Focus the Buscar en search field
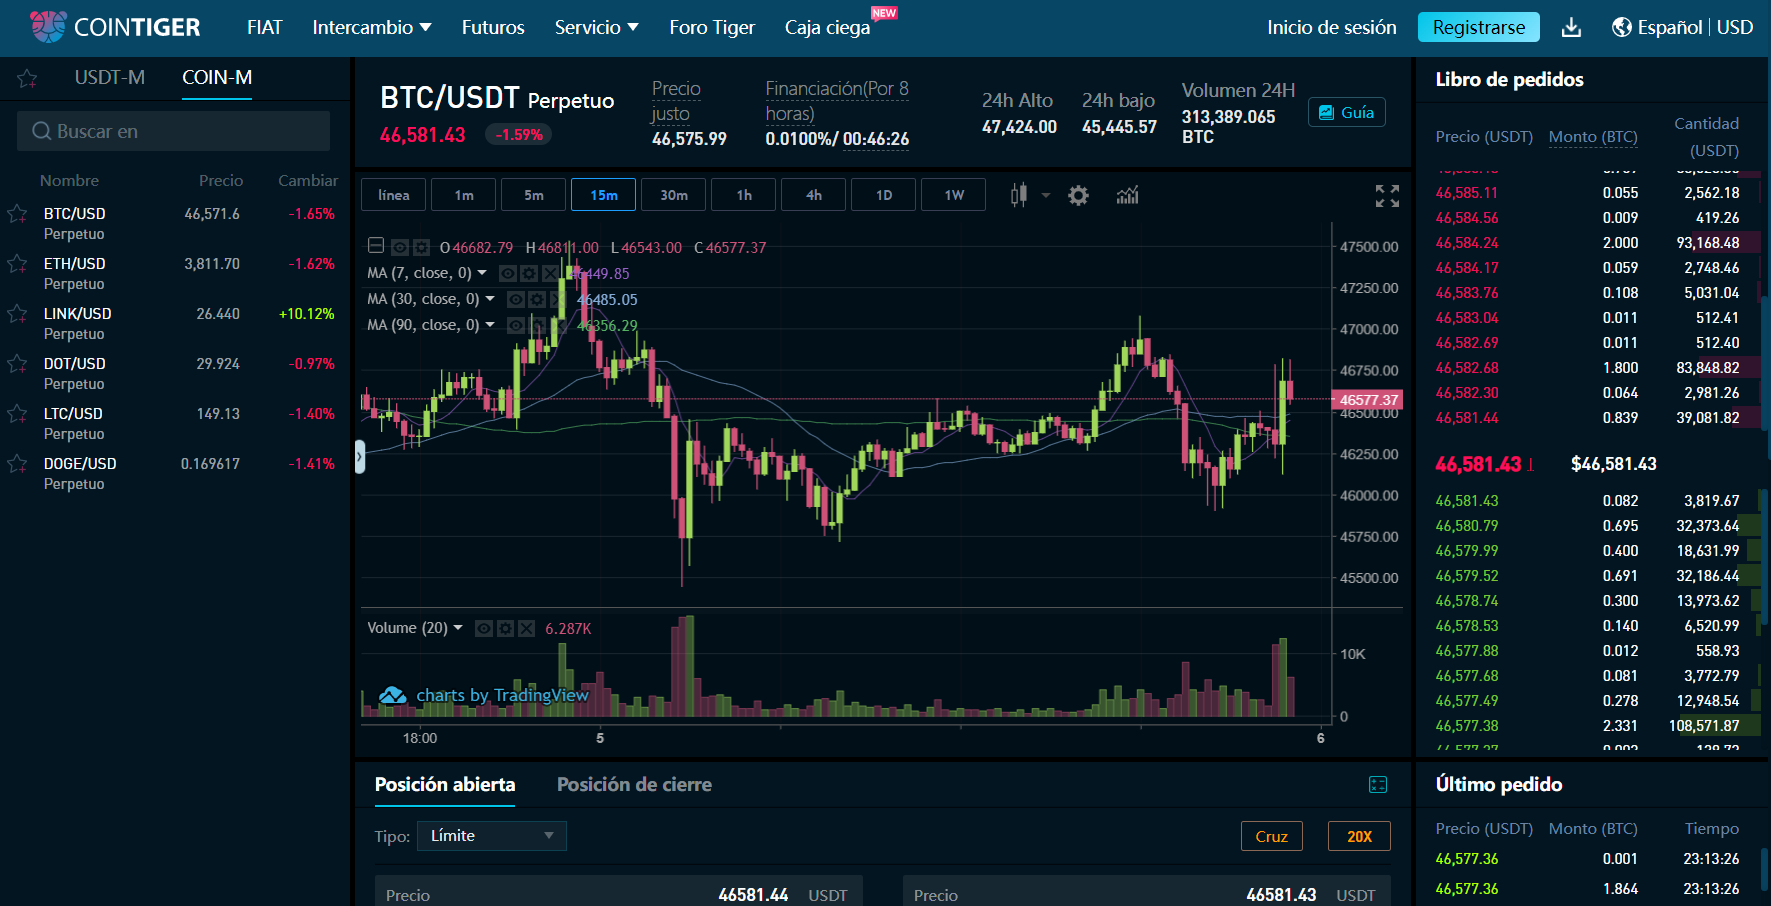Viewport: 1771px width, 906px height. click(x=173, y=131)
